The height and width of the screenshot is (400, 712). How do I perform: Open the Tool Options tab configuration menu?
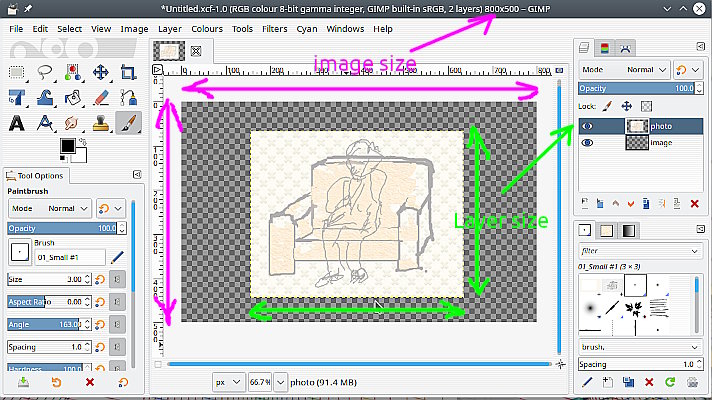click(137, 174)
